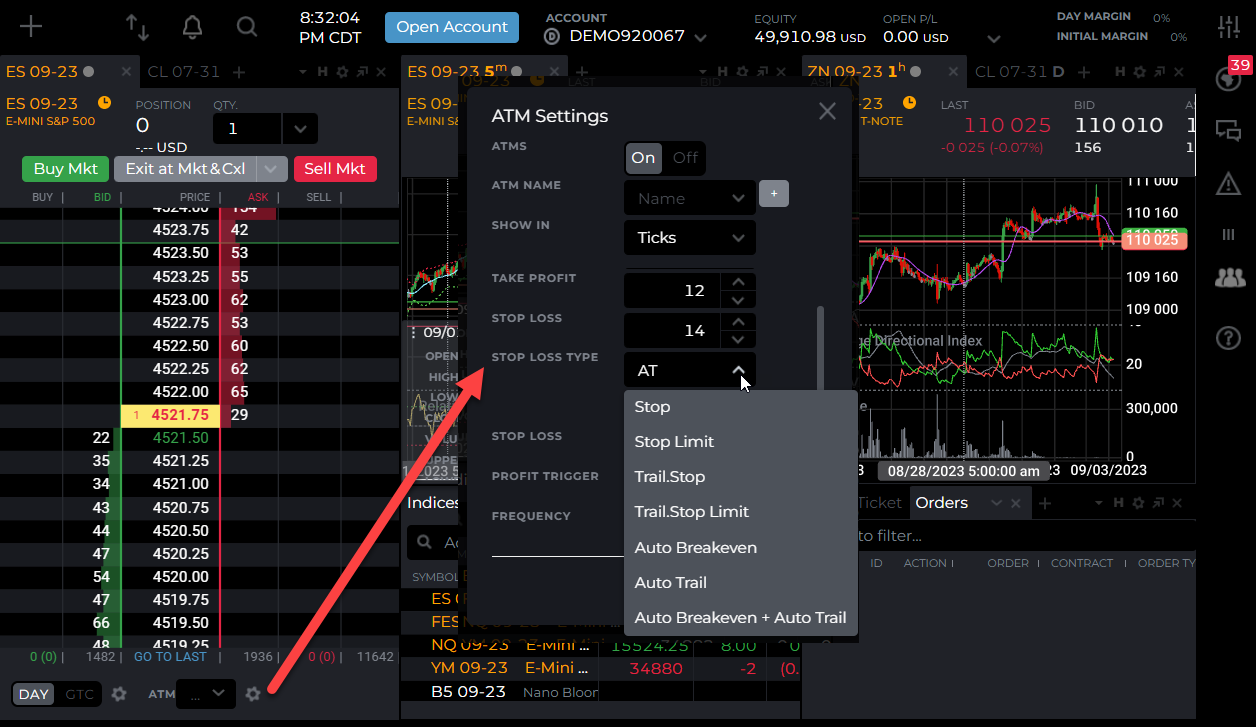Switch ATMs toggle to On

tap(644, 158)
